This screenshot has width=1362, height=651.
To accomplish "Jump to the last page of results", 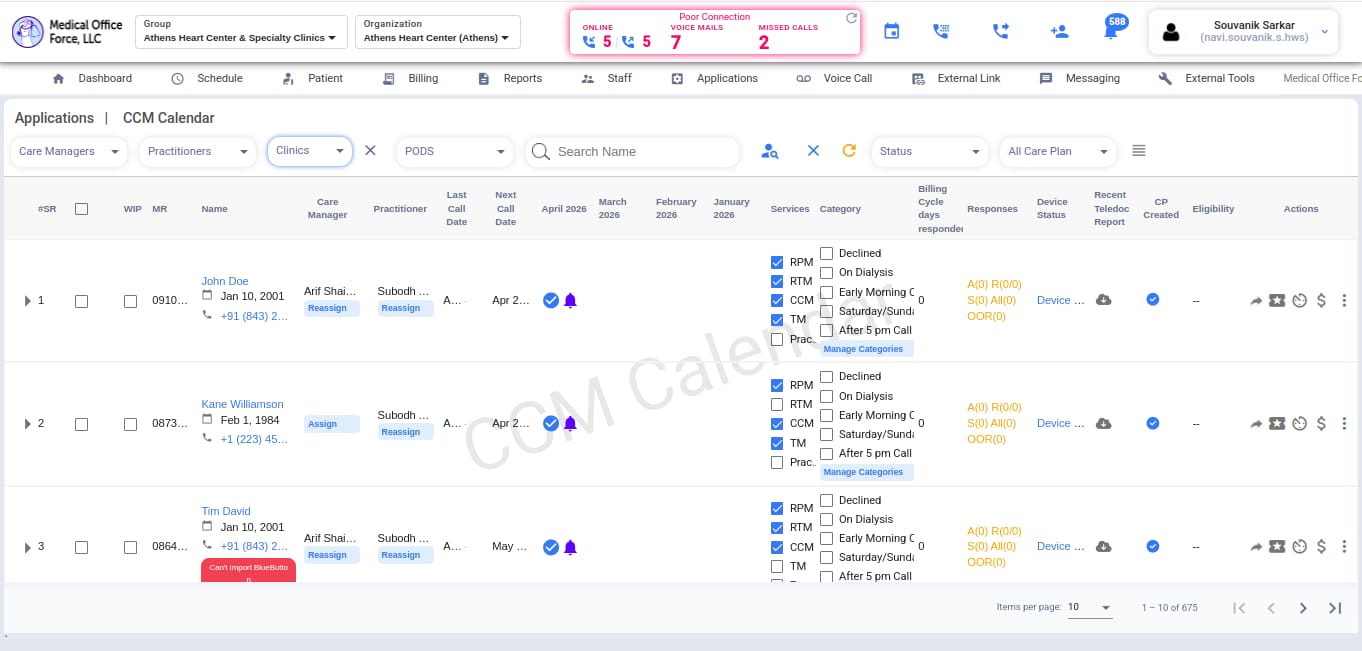I will (x=1335, y=608).
